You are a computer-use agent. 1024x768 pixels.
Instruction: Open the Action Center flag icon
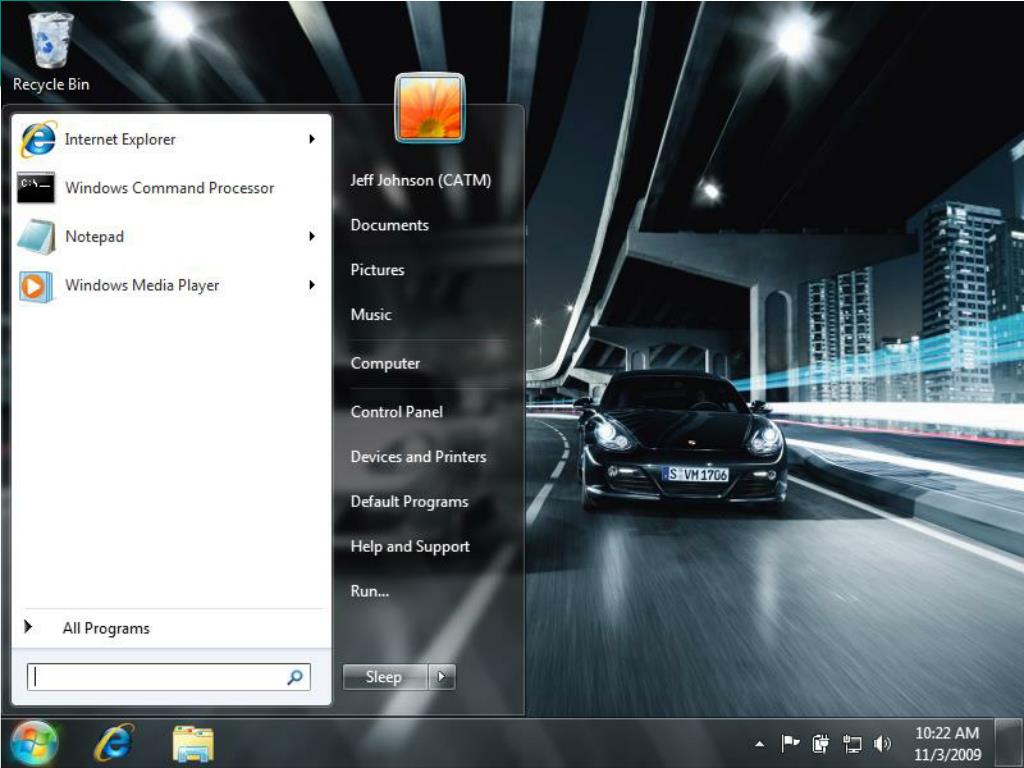tap(790, 743)
